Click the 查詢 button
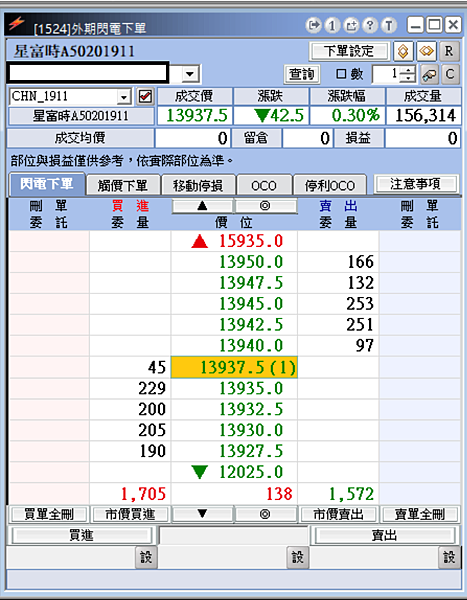The width and height of the screenshot is (467, 600). [x=302, y=74]
